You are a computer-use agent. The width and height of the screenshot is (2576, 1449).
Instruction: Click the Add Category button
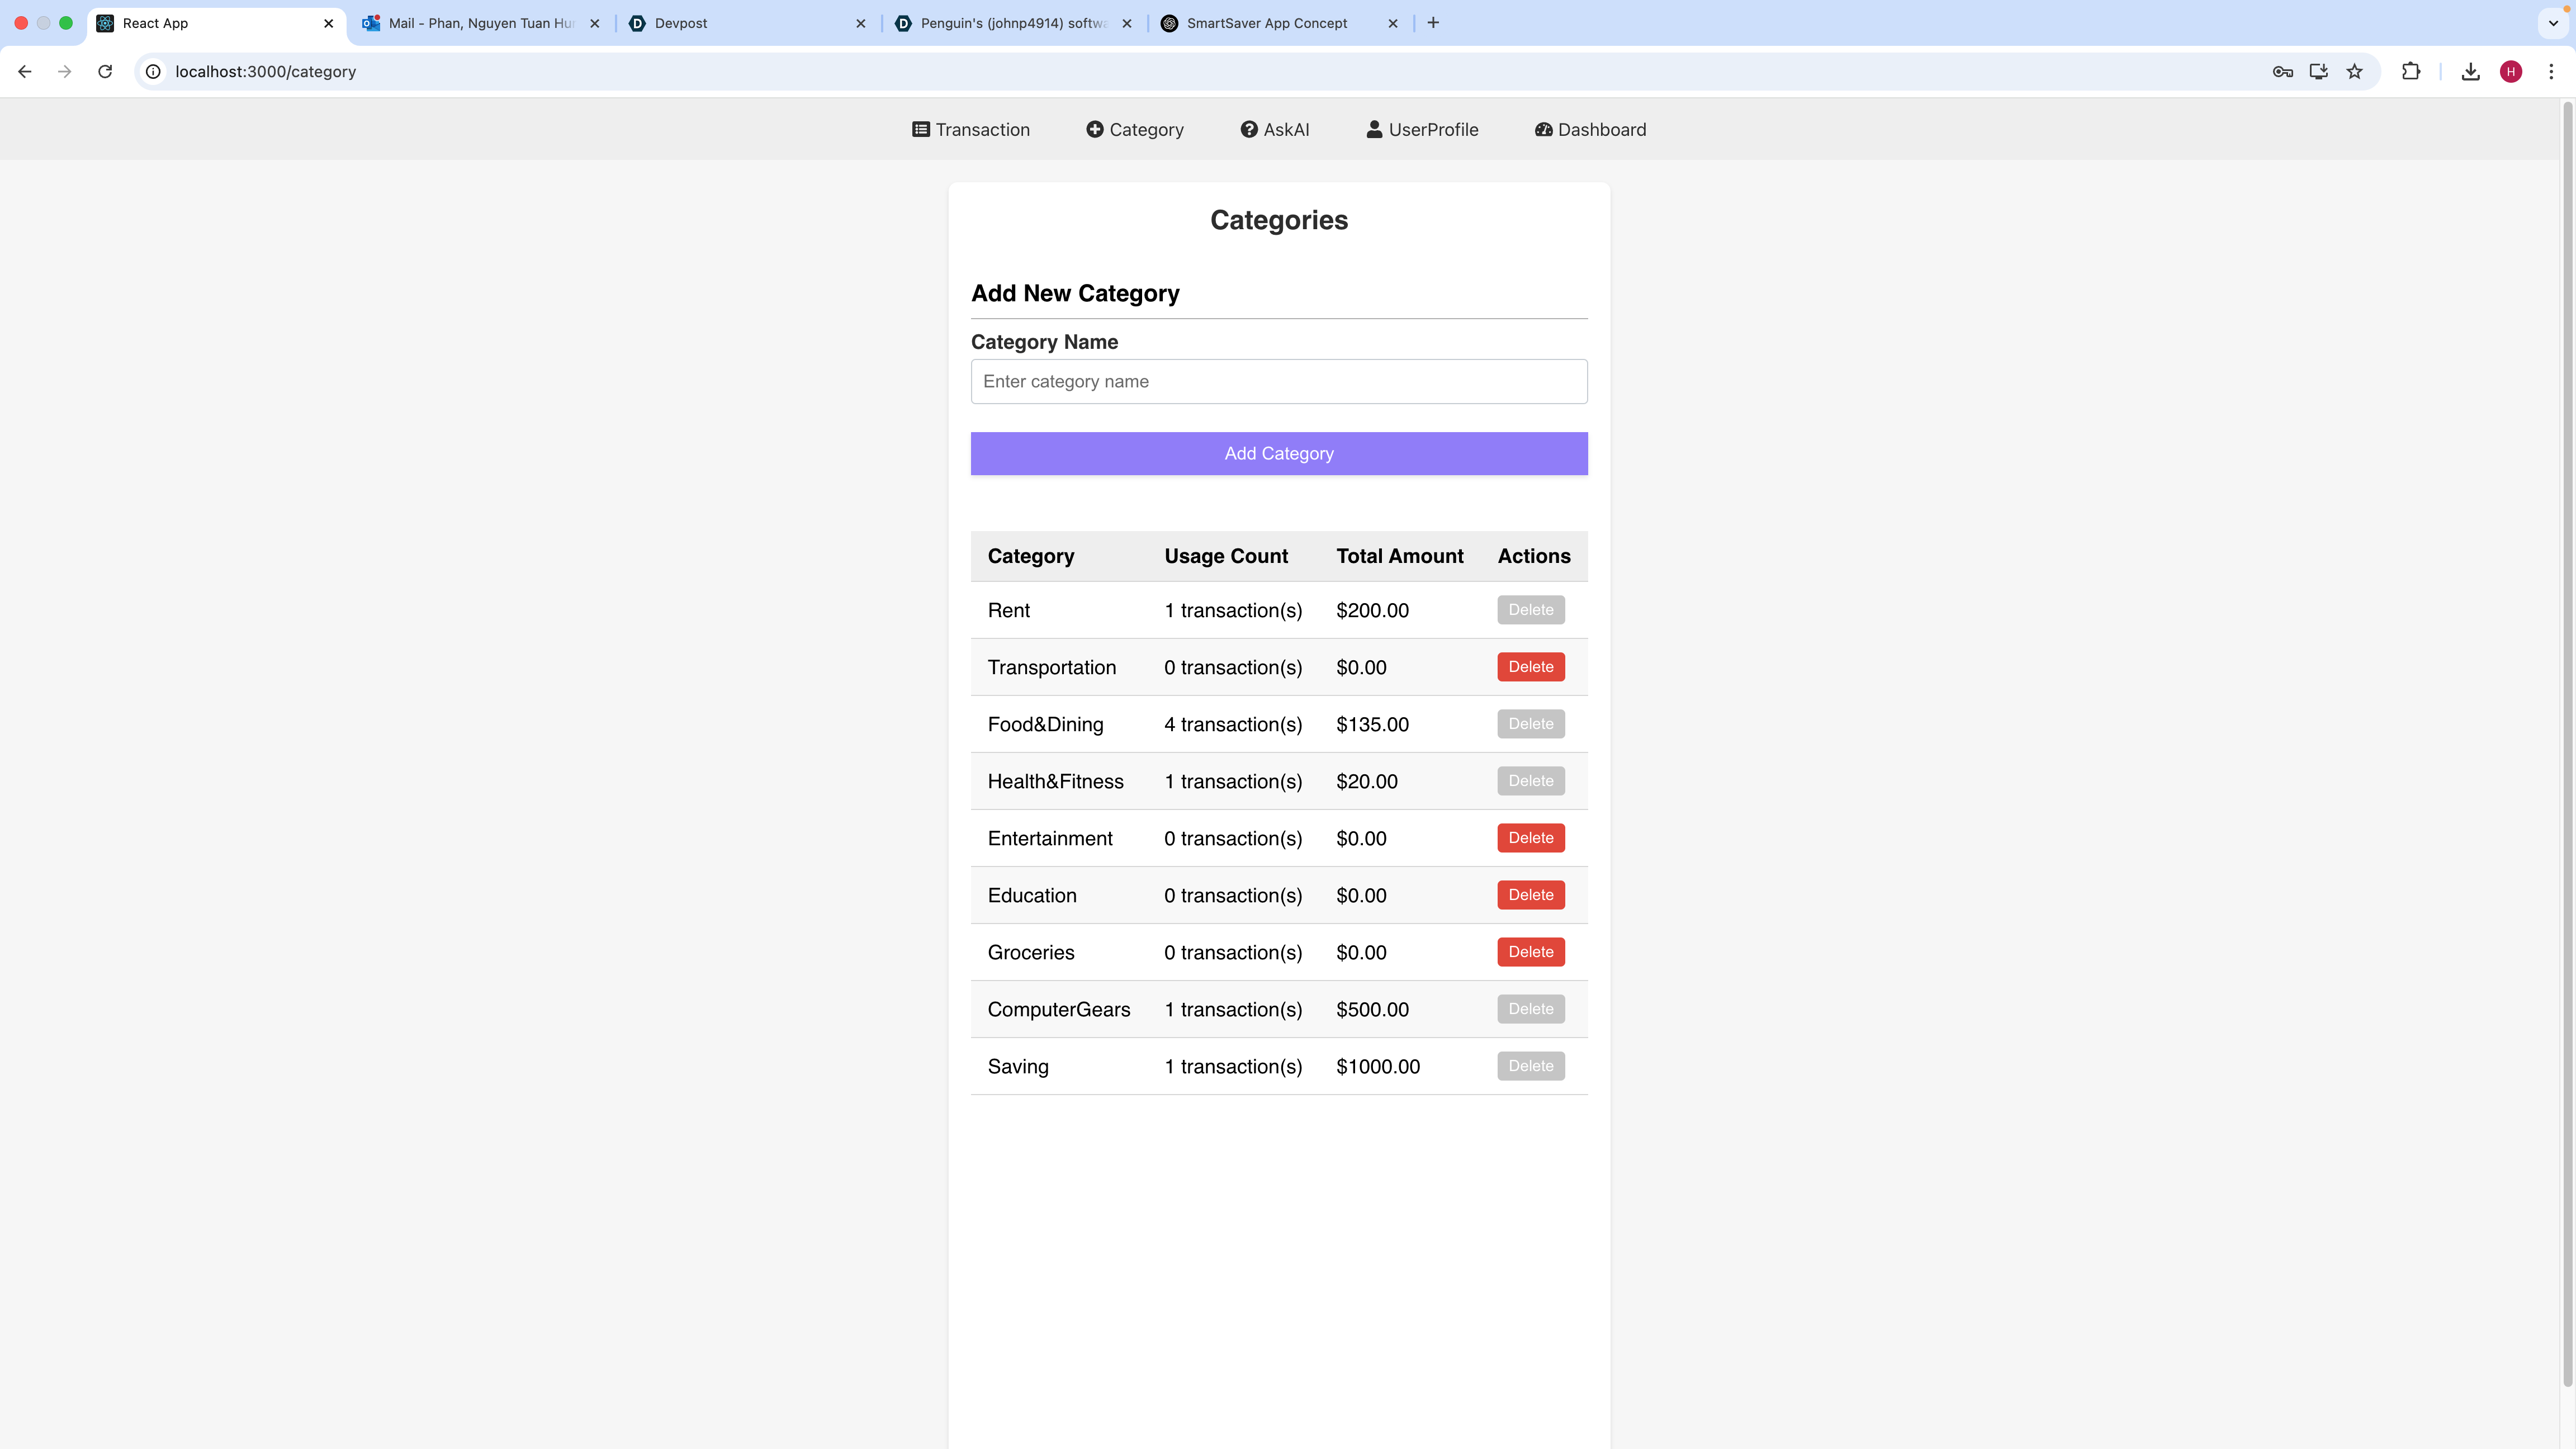click(1279, 454)
